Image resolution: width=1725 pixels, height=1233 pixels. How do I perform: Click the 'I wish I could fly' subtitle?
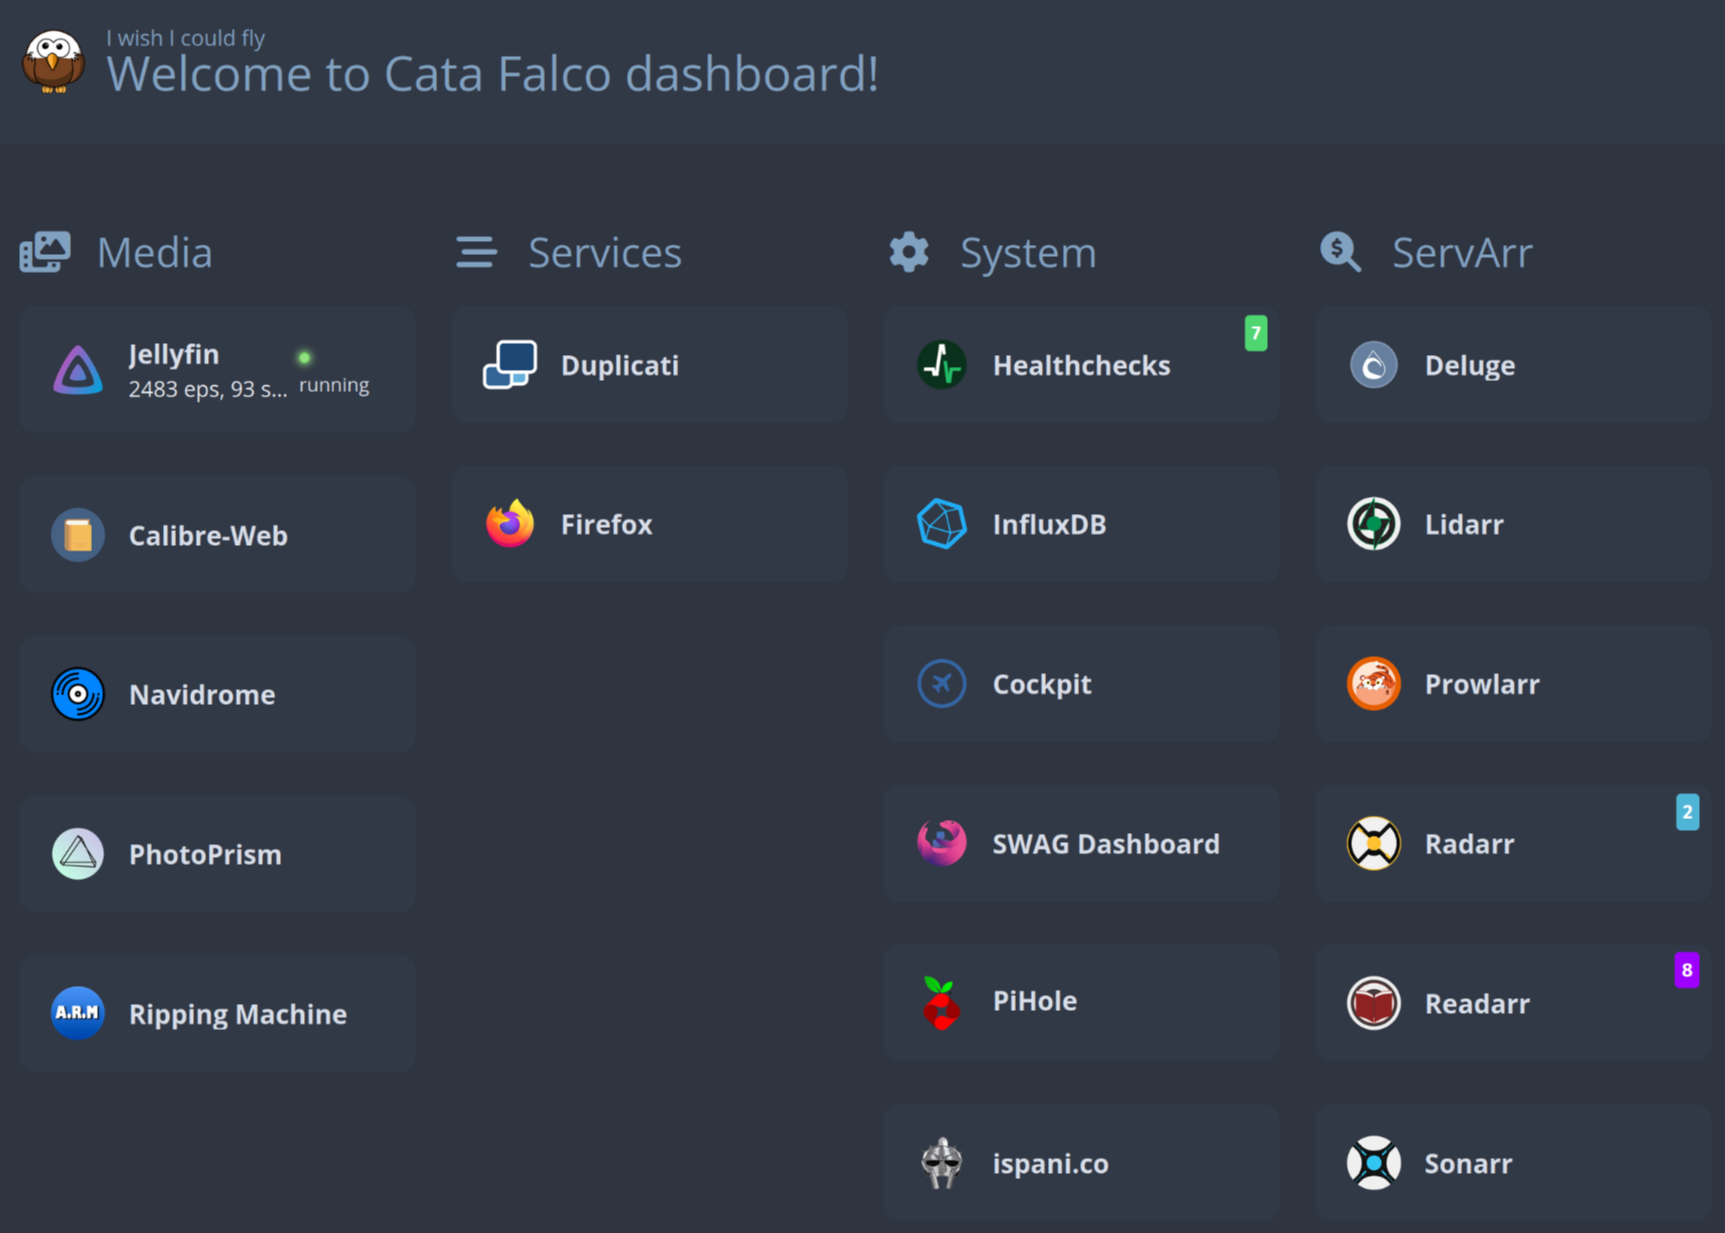tap(185, 38)
